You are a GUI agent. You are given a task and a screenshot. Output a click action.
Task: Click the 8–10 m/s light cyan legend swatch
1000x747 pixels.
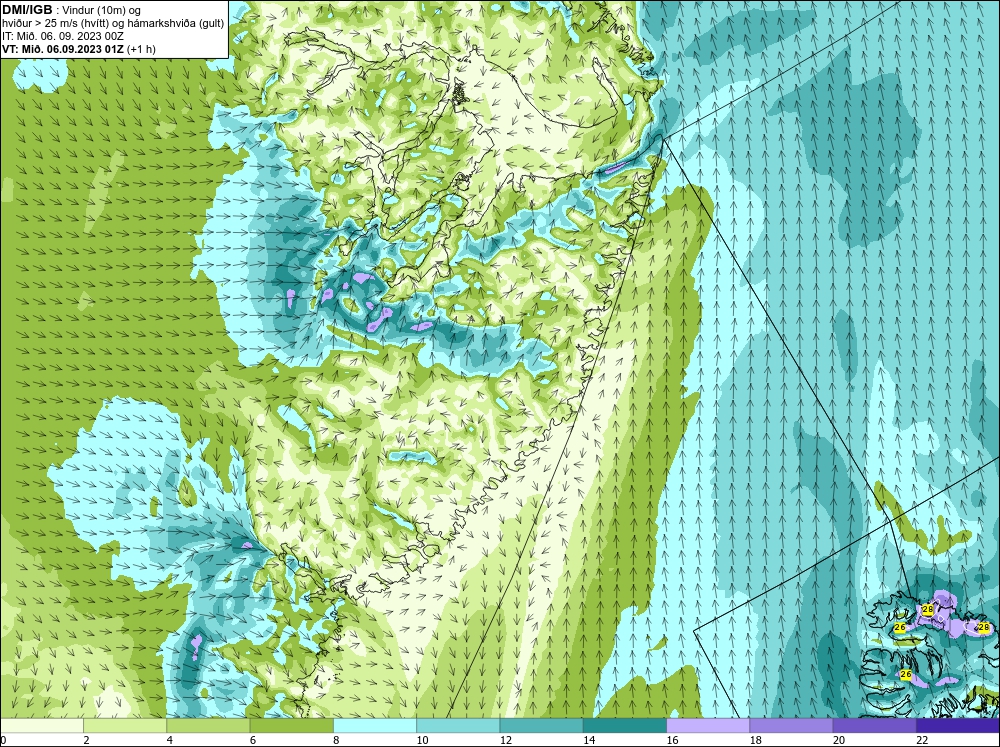375,725
